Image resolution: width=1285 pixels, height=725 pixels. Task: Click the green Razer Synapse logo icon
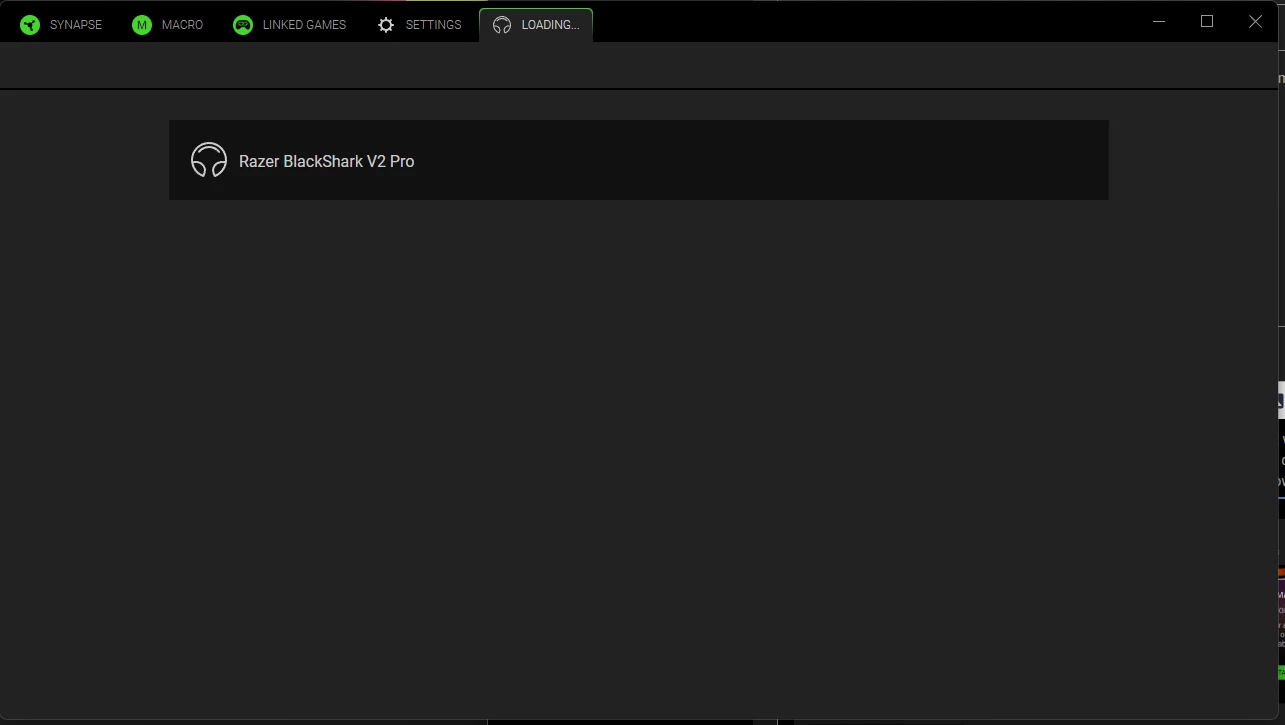[30, 25]
